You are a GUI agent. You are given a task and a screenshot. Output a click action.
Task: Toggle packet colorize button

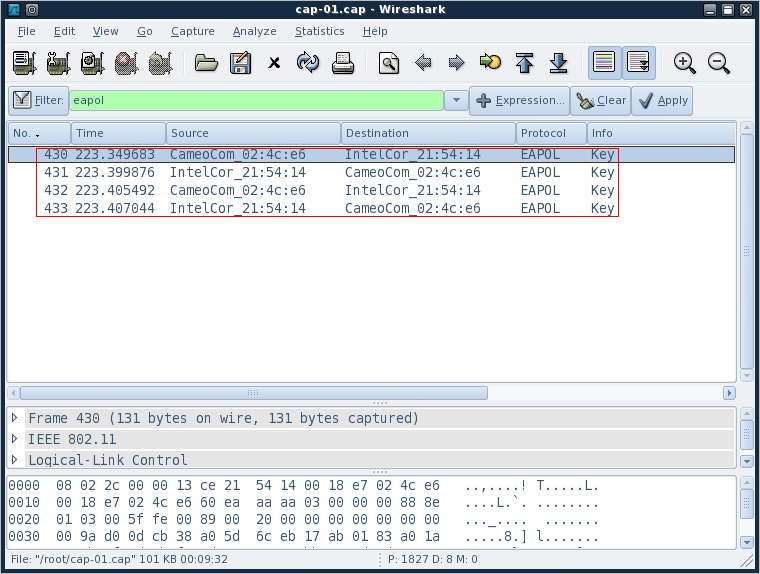coord(604,63)
